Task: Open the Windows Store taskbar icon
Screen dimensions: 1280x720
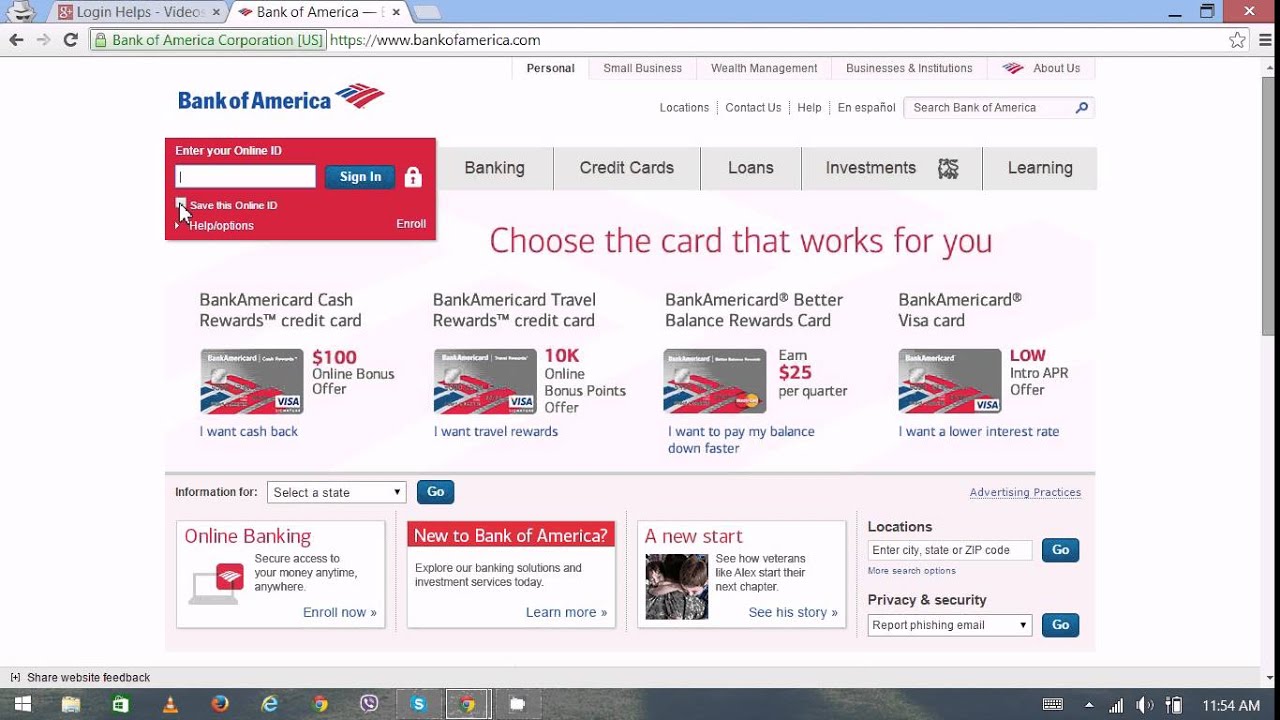Action: 121,704
